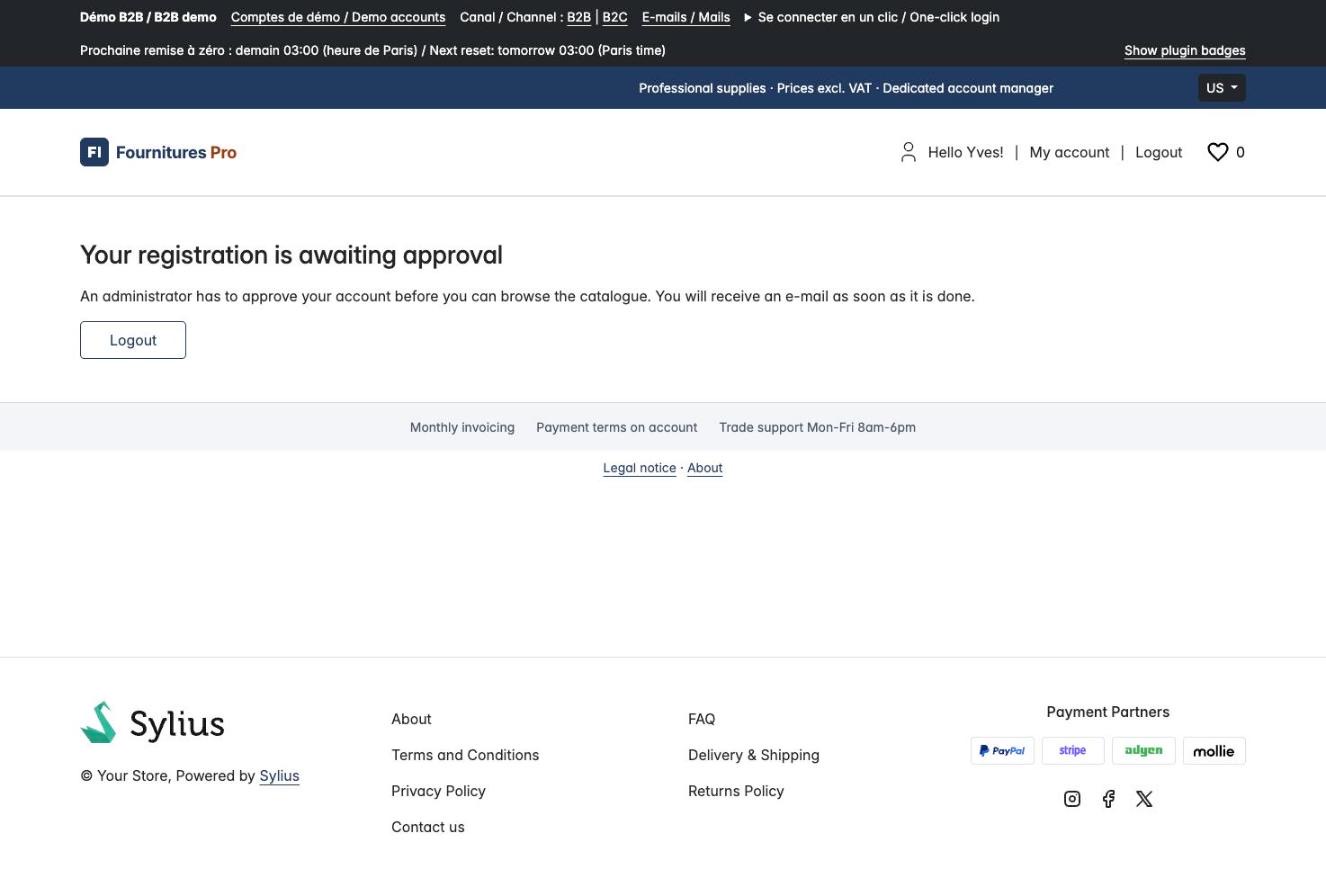Click the 'Your registration is awaiting approval' heading

pos(291,255)
